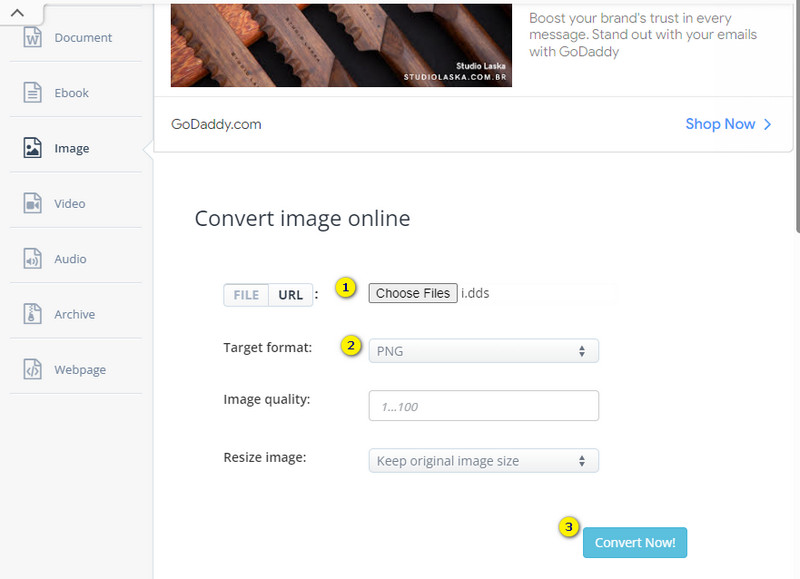Open the Target format PNG dropdown

point(483,351)
